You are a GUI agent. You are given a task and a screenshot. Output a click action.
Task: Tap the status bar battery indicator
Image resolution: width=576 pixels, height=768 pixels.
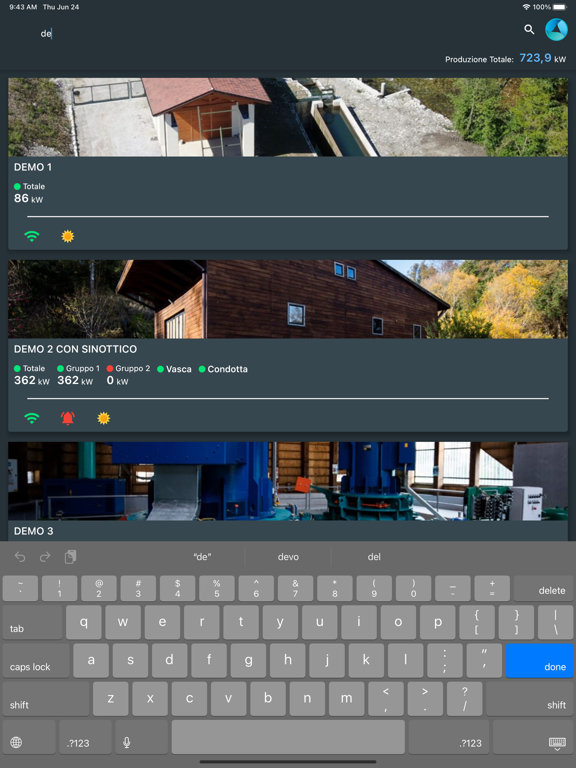click(x=560, y=7)
